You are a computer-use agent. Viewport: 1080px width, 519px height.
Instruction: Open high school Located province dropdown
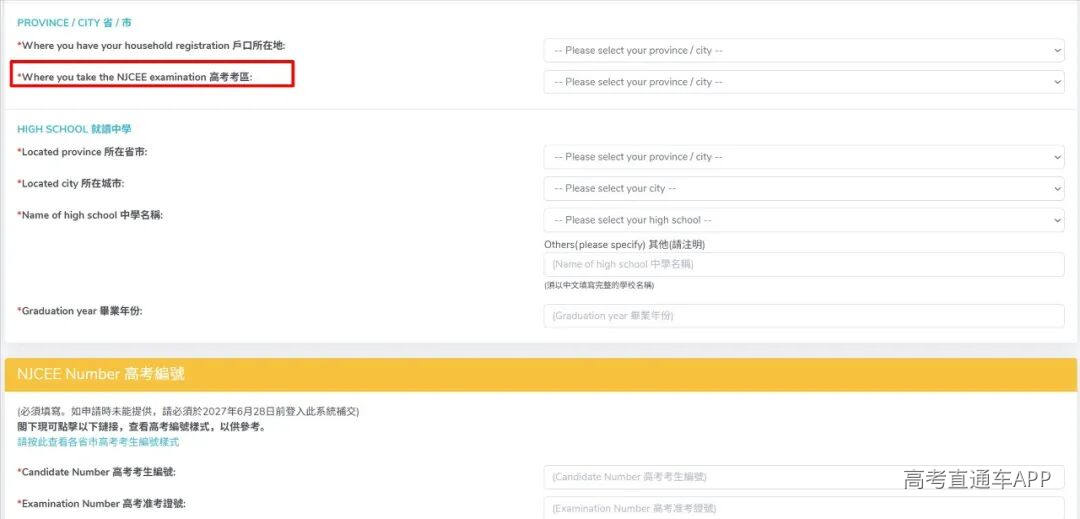tap(804, 157)
